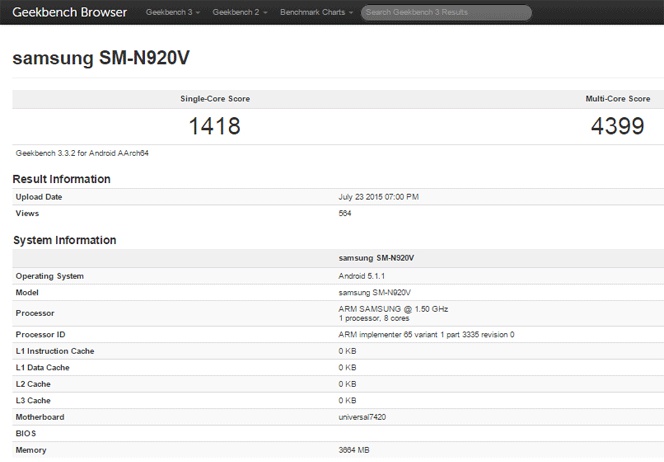Select the Motherboard label
Image resolution: width=664 pixels, height=462 pixels.
tap(40, 417)
